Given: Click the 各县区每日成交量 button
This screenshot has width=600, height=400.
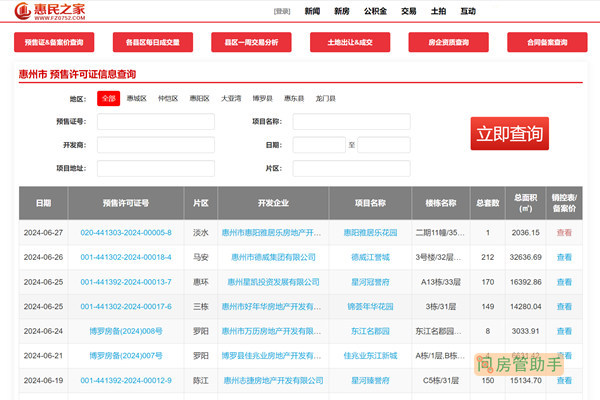Looking at the screenshot, I should (x=153, y=42).
